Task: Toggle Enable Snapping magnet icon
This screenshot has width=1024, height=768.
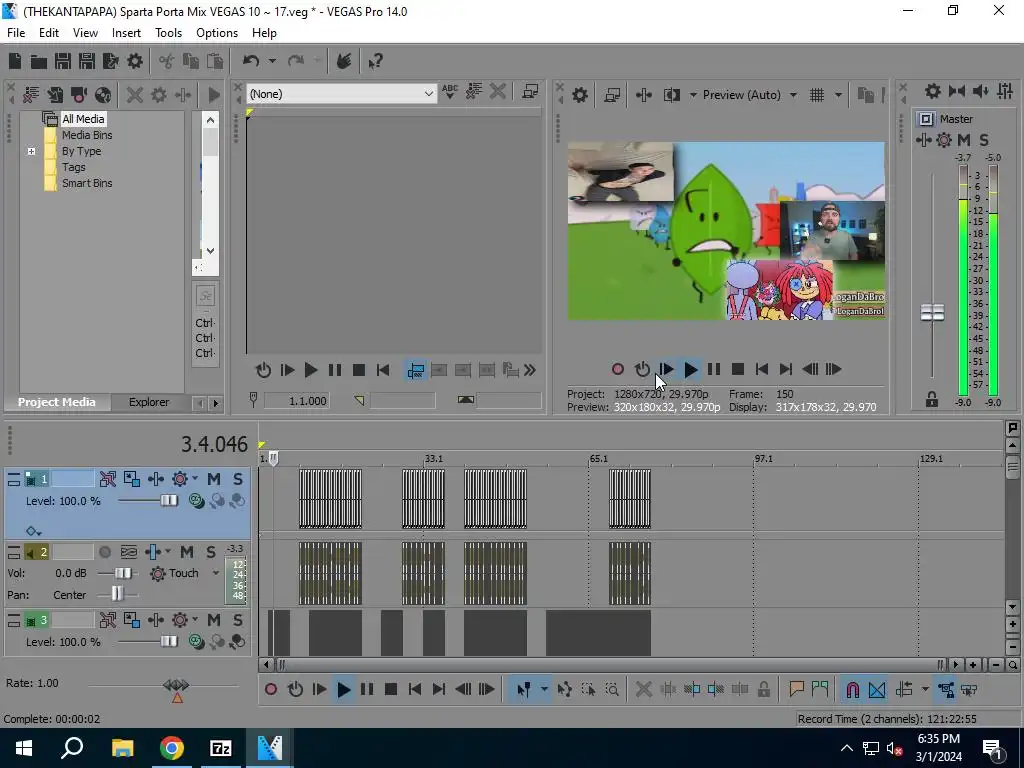Action: click(853, 689)
